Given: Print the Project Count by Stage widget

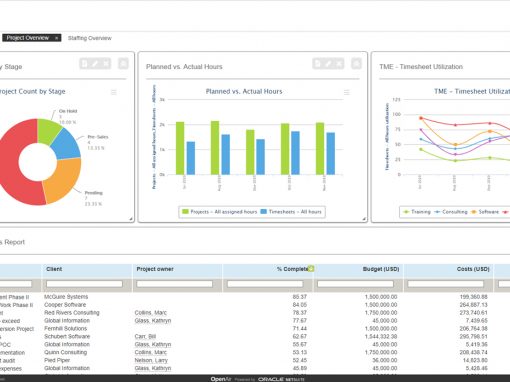Looking at the screenshot, I should [x=123, y=63].
